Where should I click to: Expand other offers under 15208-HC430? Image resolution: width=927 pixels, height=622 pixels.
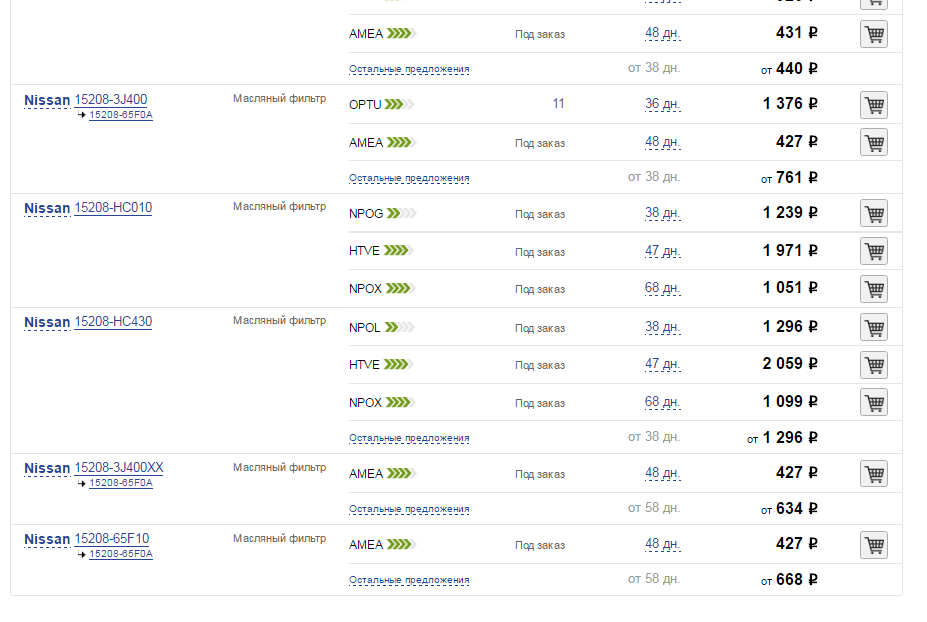point(409,438)
